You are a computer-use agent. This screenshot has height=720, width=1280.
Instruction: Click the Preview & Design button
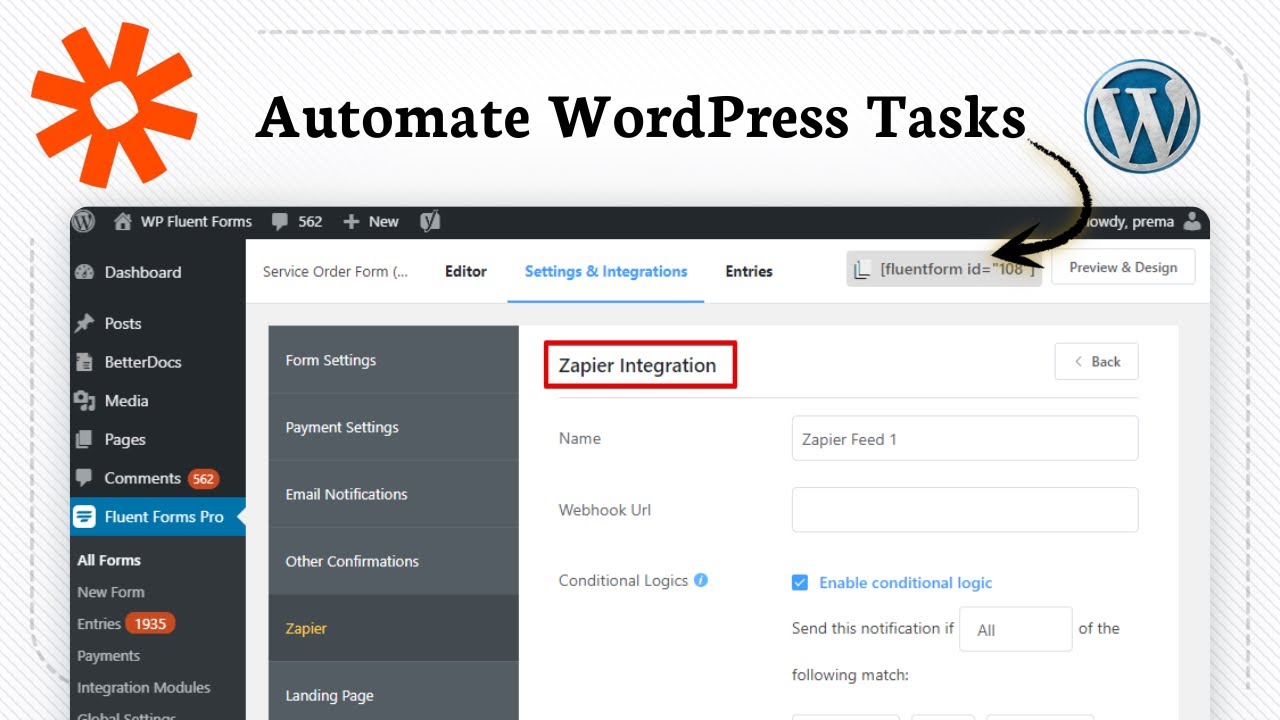[1123, 267]
